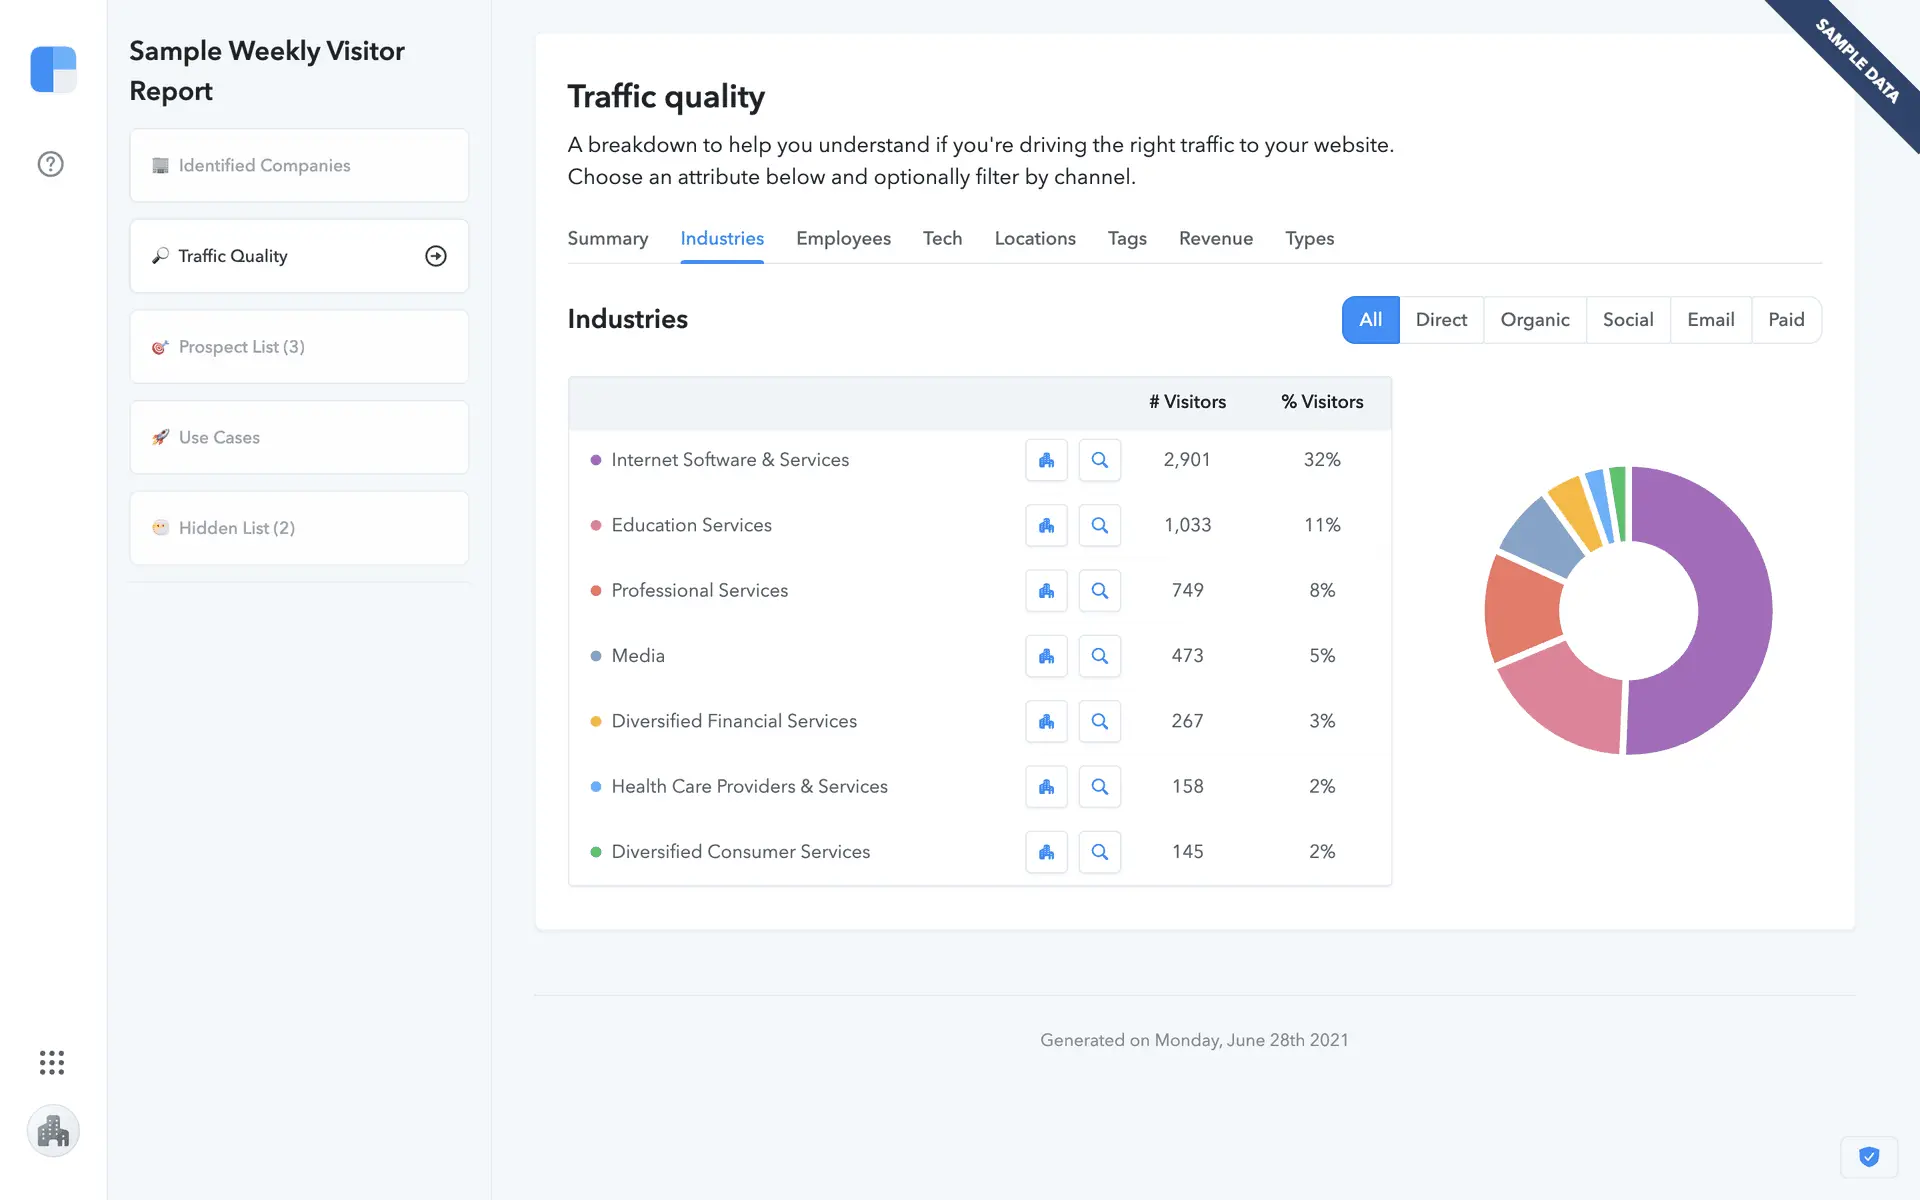Switch to the Revenue tab
The height and width of the screenshot is (1200, 1920).
click(1215, 239)
